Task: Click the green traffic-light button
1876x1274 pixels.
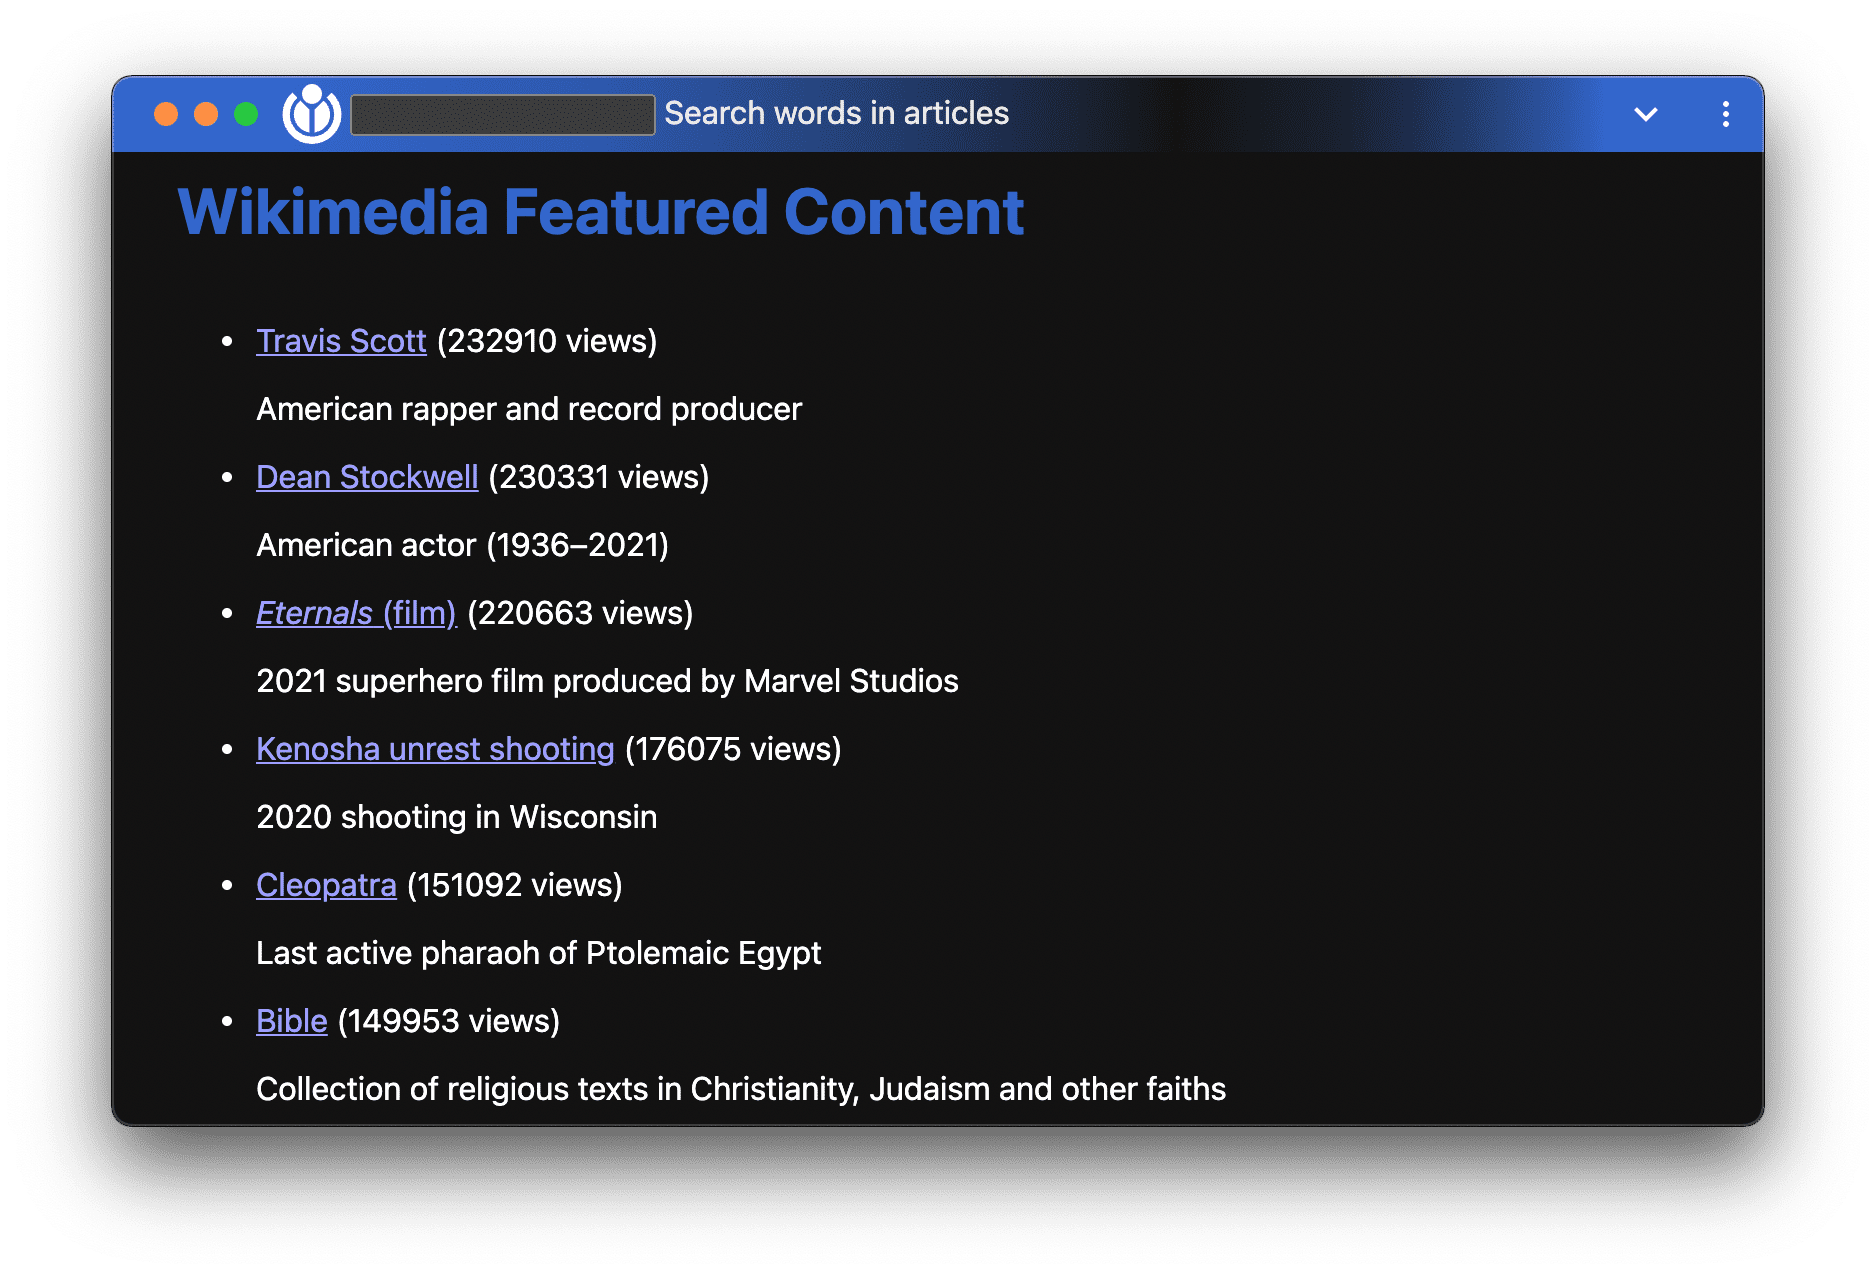Action: (x=245, y=113)
